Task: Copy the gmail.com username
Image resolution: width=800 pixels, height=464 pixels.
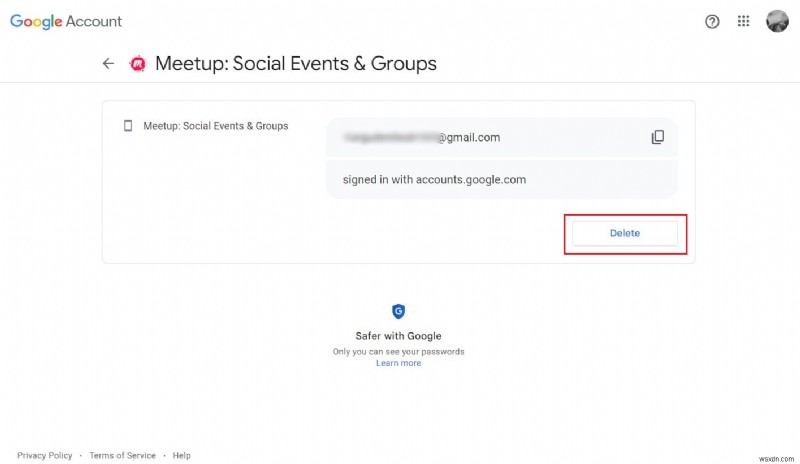Action: click(x=657, y=137)
